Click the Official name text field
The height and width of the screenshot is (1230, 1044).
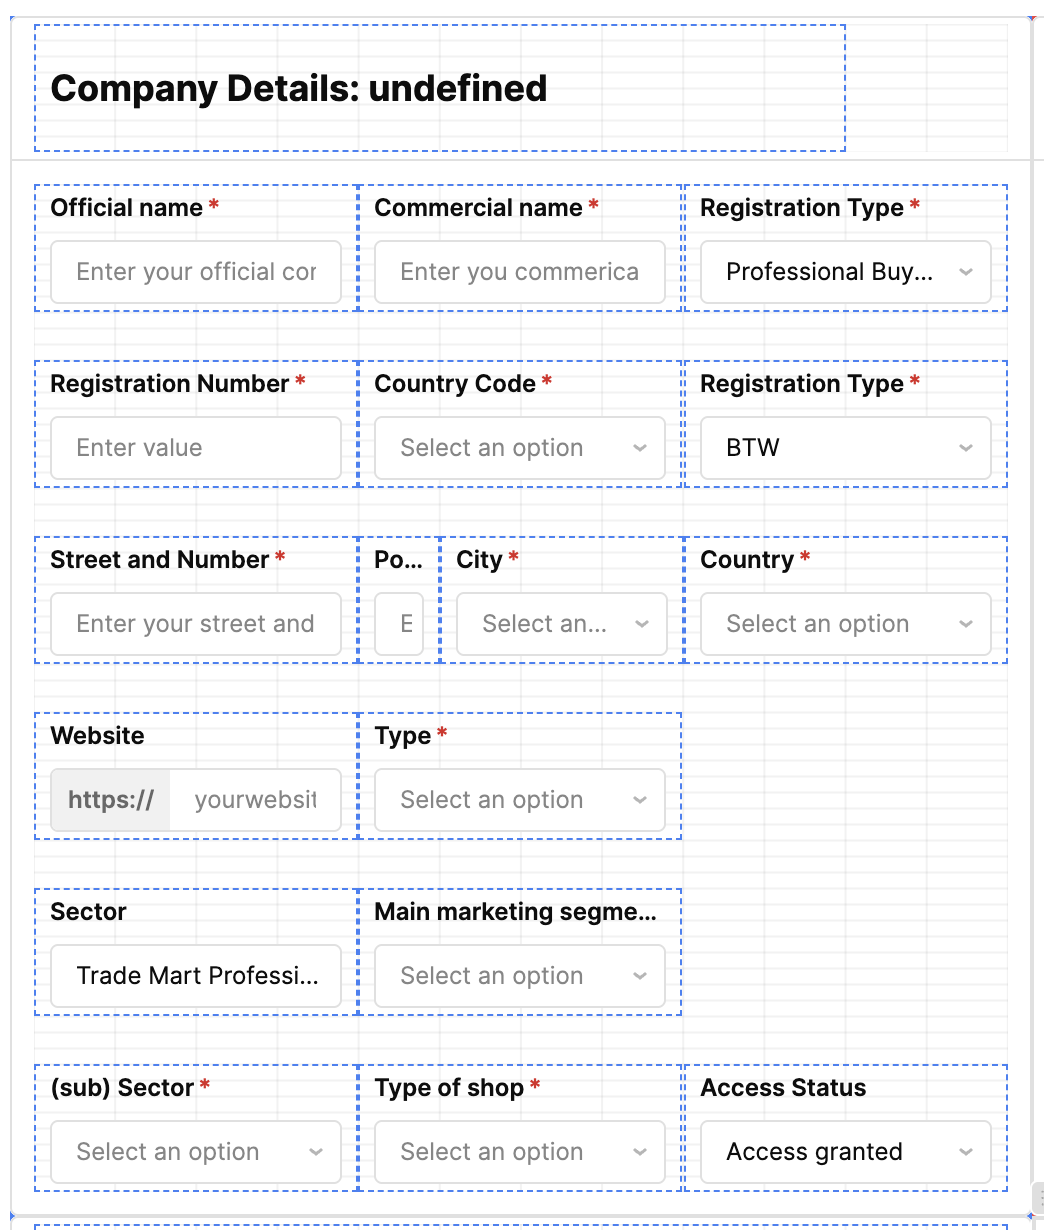click(x=196, y=272)
